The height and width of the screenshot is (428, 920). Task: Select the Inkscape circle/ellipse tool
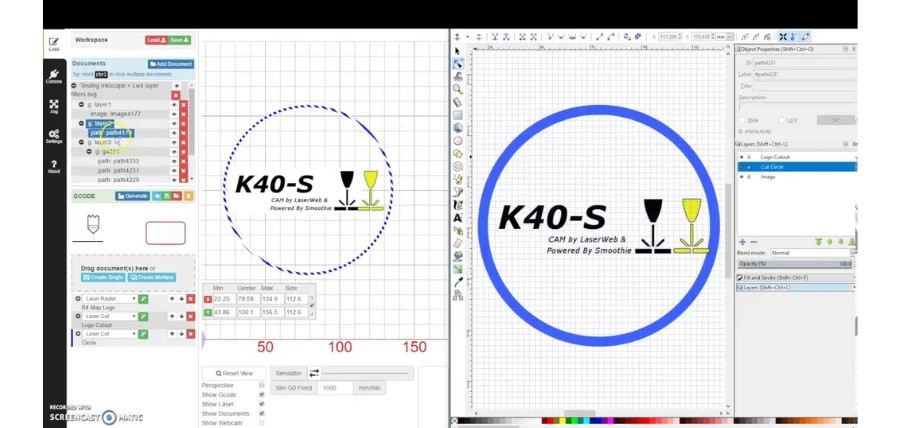458,141
